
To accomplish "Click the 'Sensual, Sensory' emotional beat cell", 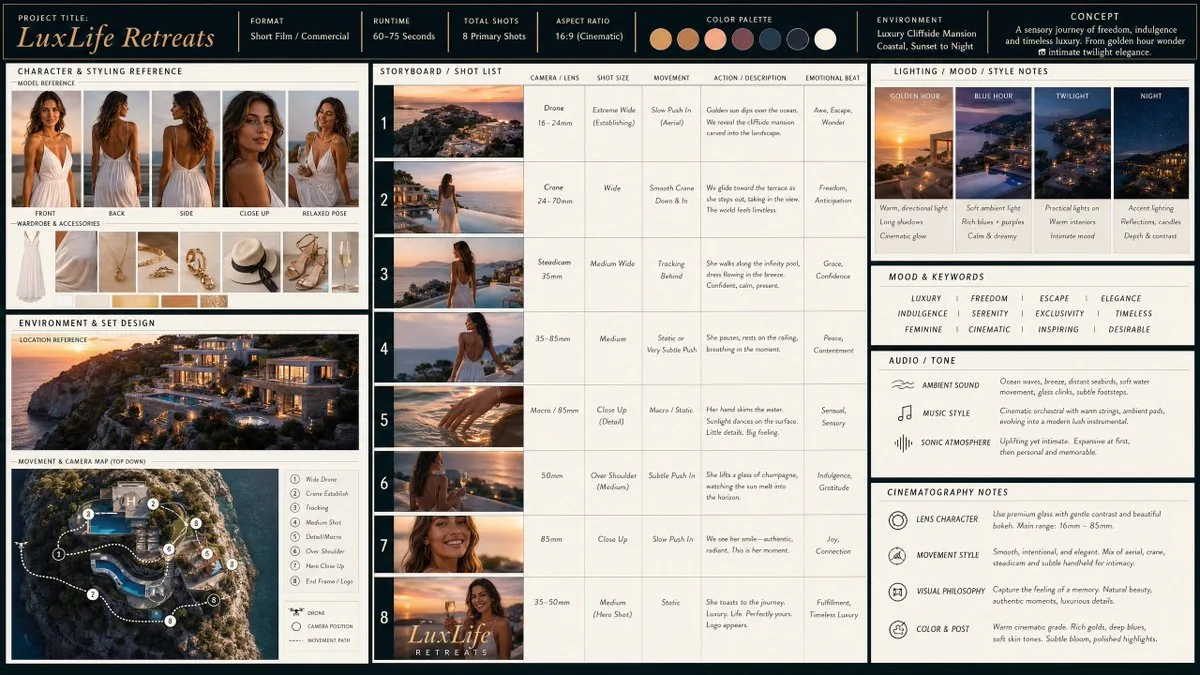I will pyautogui.click(x=834, y=417).
